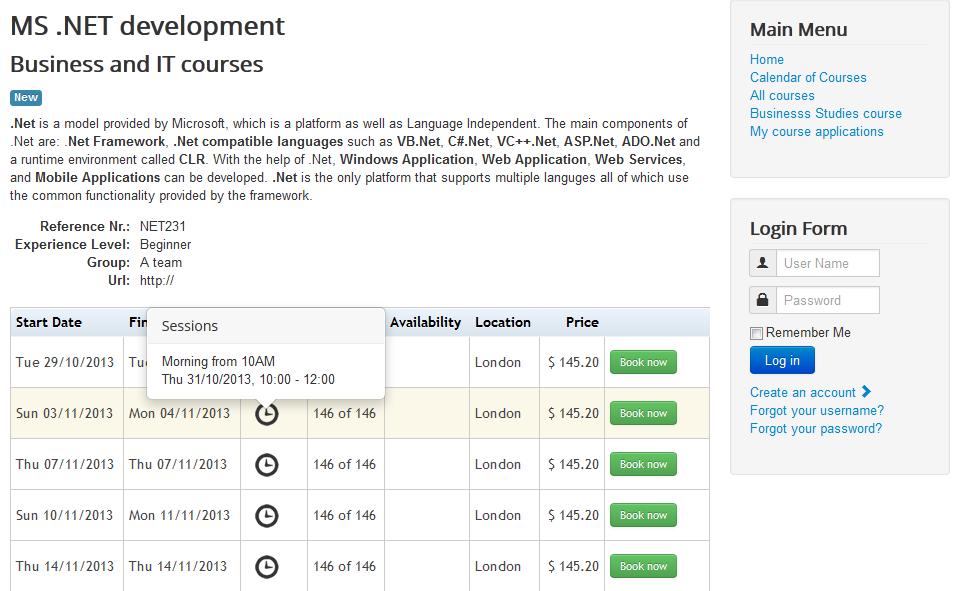The height and width of the screenshot is (591, 962).
Task: Toggle the Remember Me checkbox
Action: pos(757,333)
